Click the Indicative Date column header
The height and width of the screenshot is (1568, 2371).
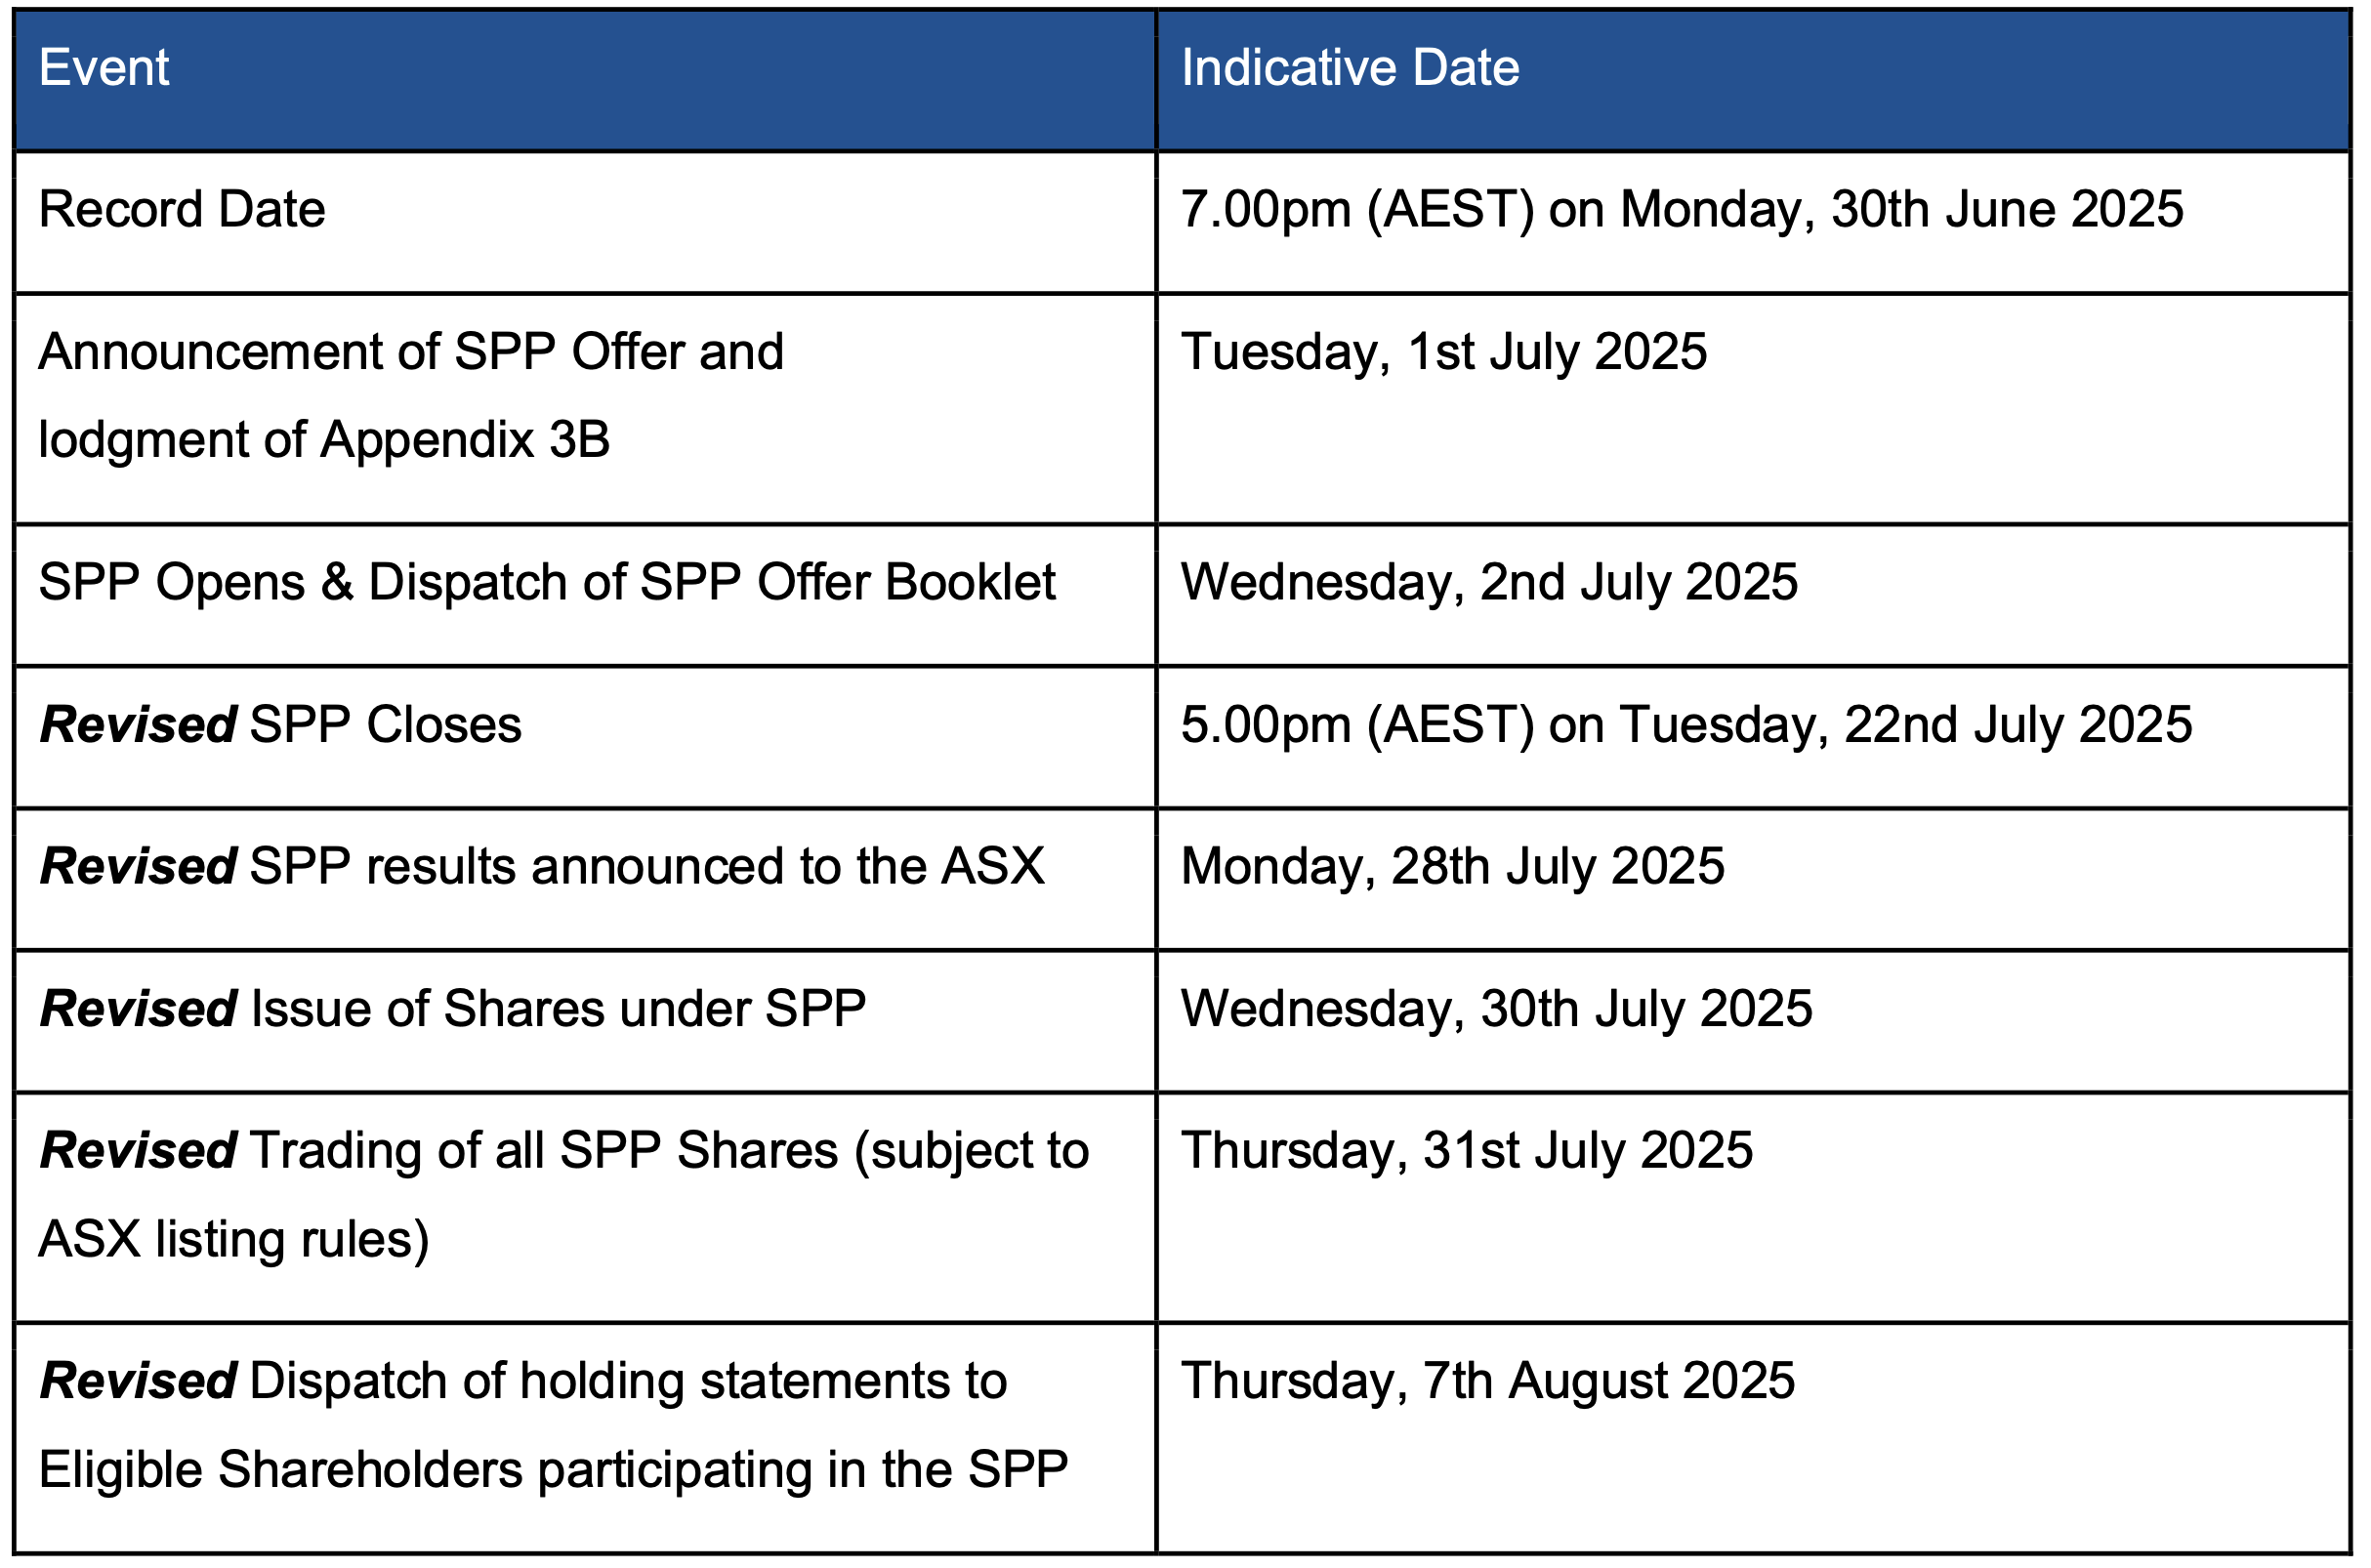point(1754,81)
